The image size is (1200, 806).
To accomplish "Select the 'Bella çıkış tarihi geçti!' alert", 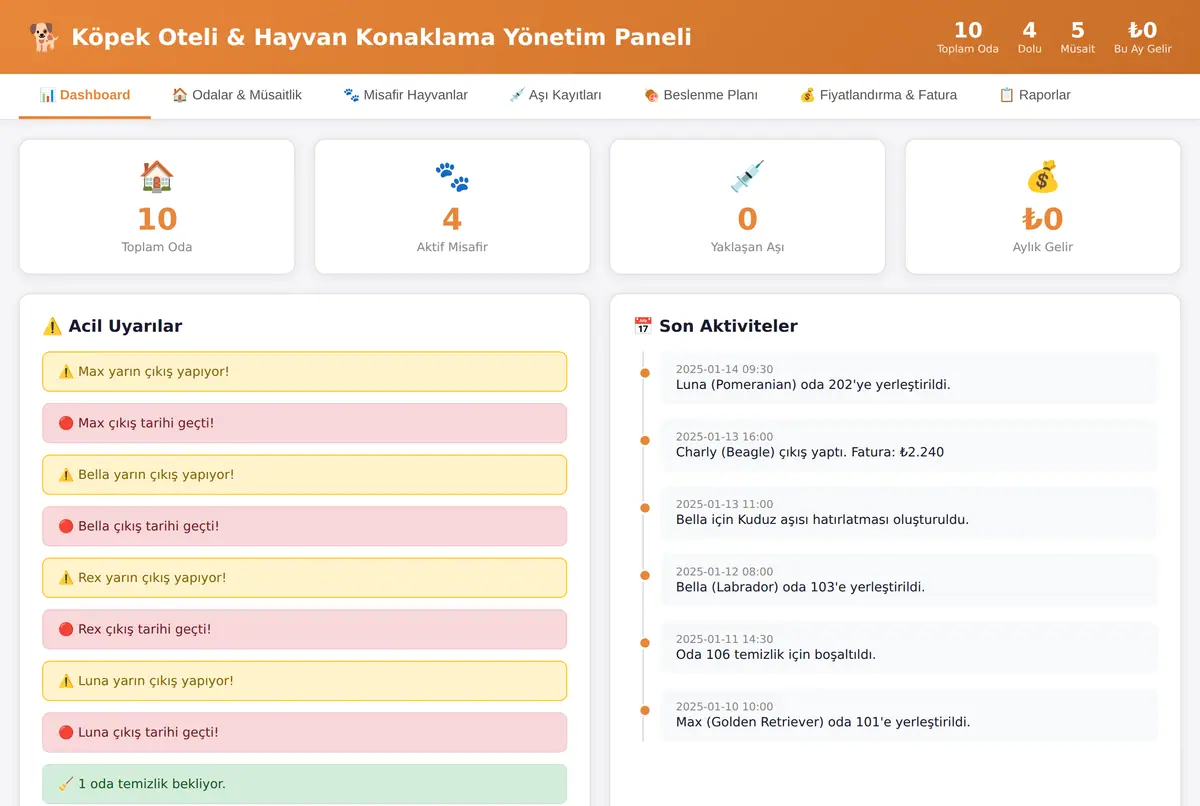I will pos(305,526).
